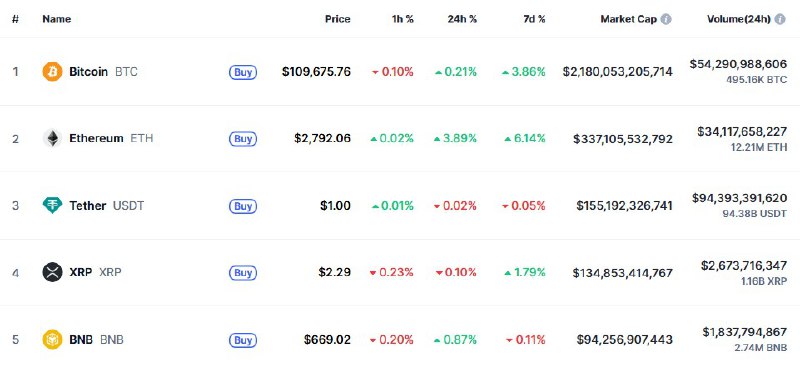Buy Bitcoin using its Buy button
The height and width of the screenshot is (372, 800).
pyautogui.click(x=243, y=72)
